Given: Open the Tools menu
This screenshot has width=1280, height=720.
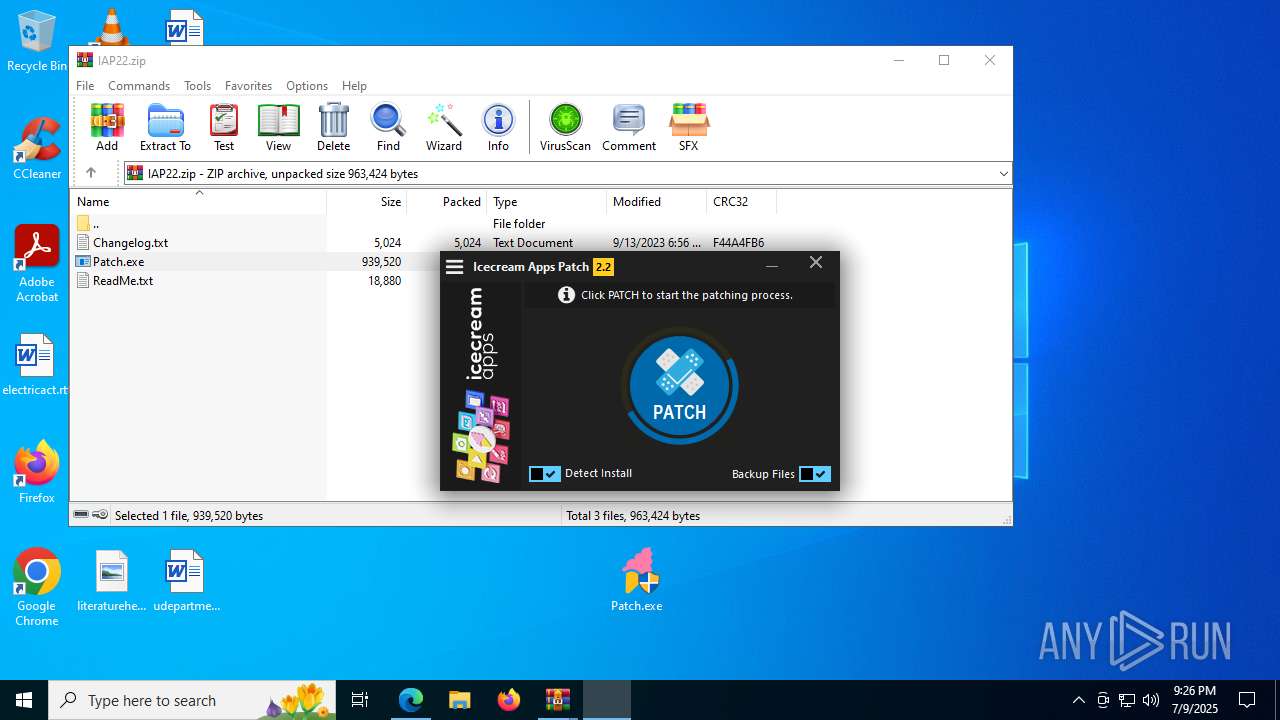Looking at the screenshot, I should [x=197, y=86].
